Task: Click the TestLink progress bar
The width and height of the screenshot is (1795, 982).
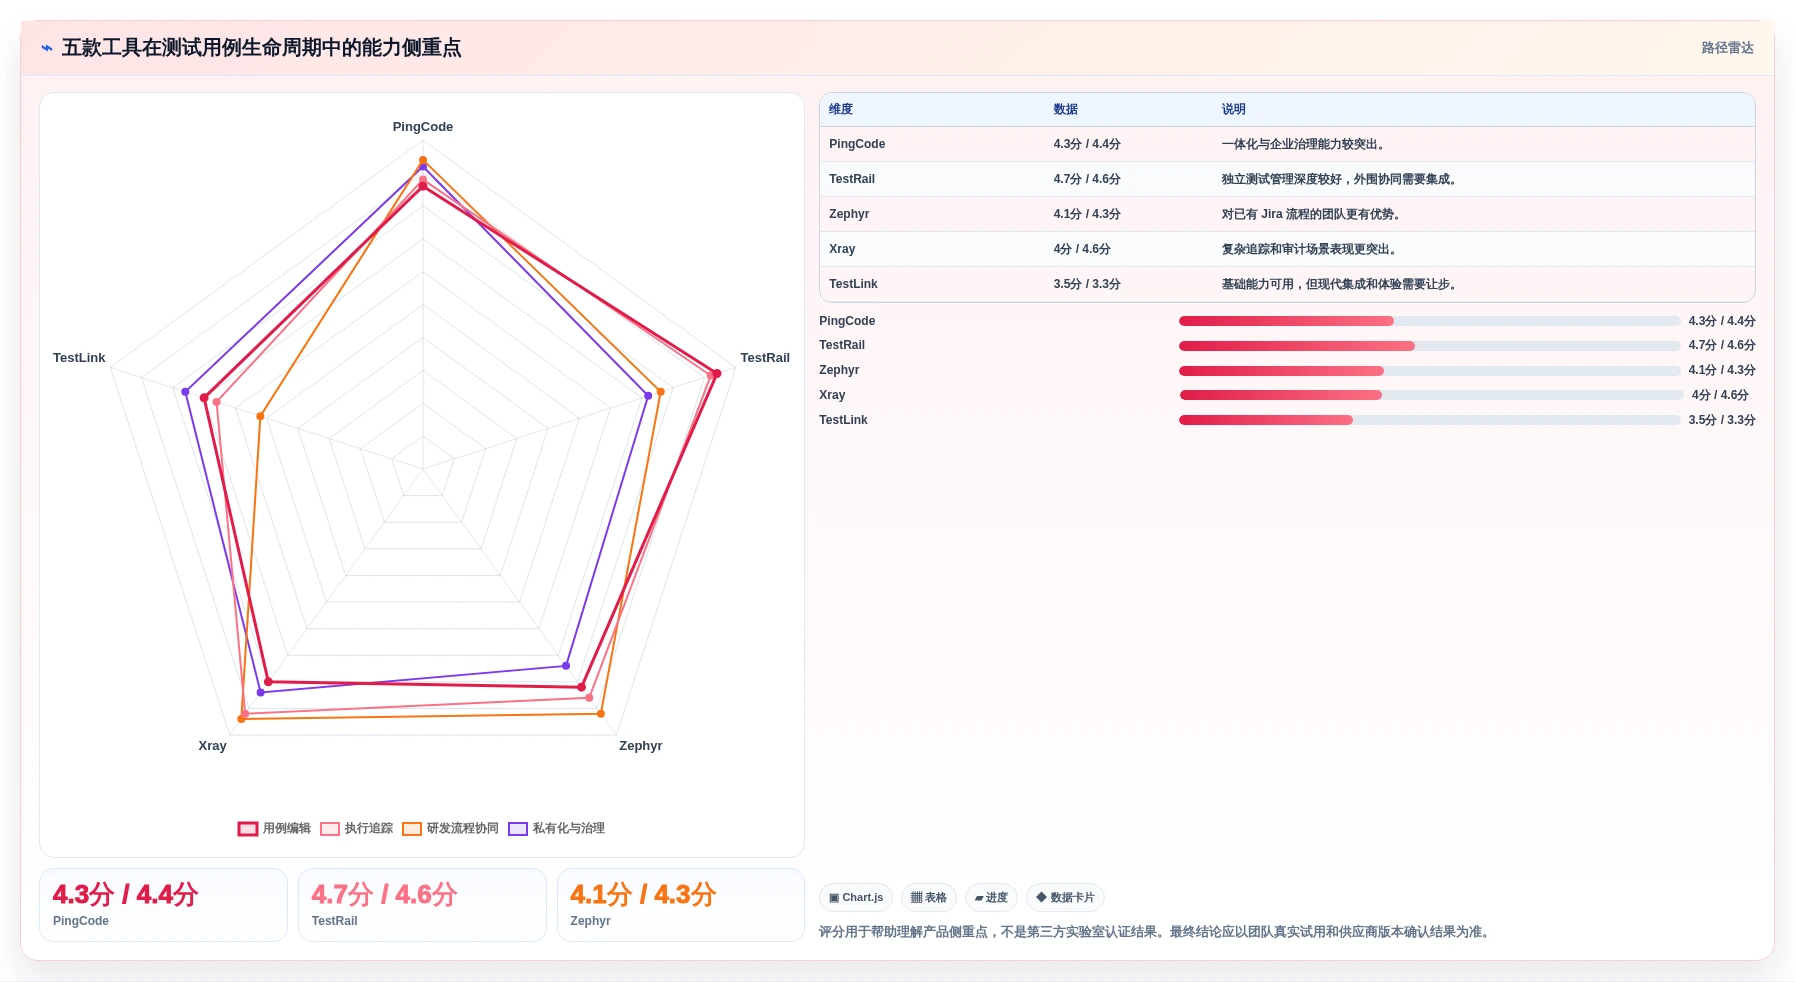Action: pos(1429,420)
